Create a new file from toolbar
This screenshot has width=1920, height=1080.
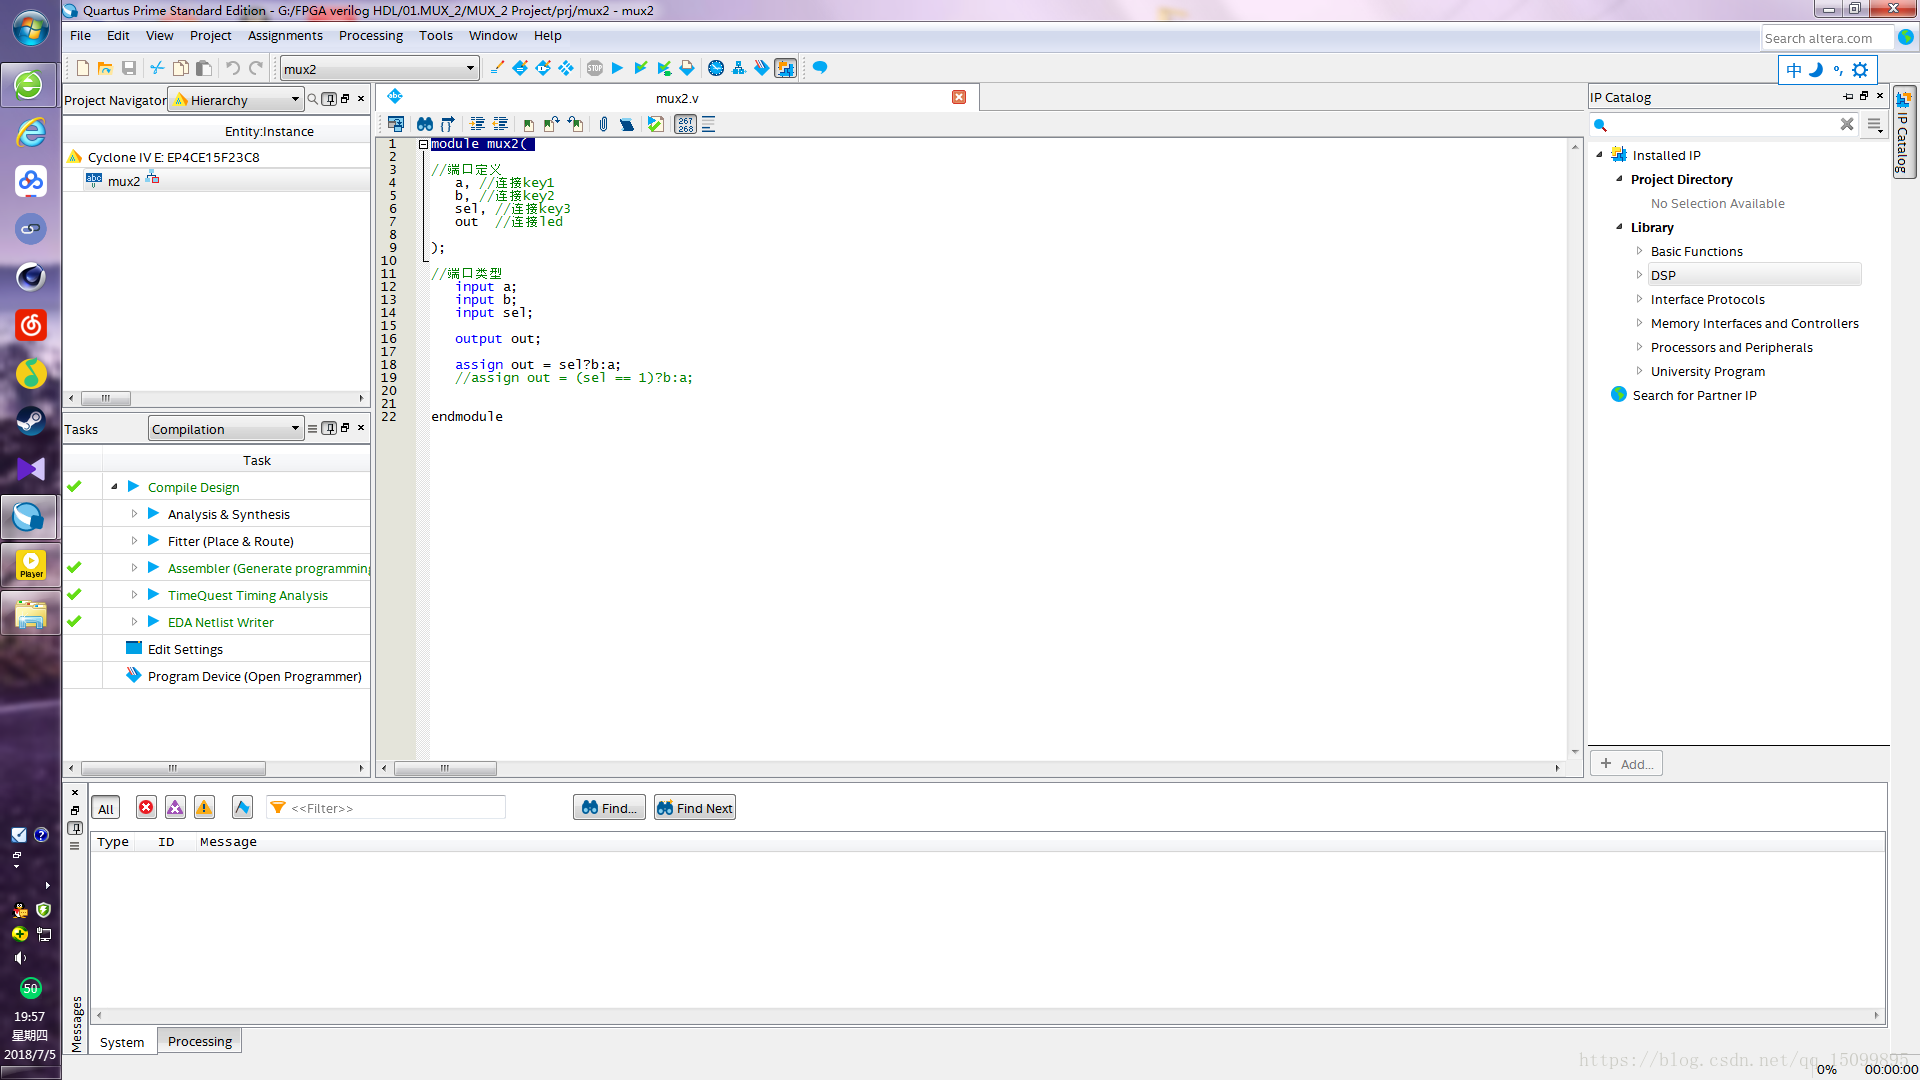[x=83, y=68]
